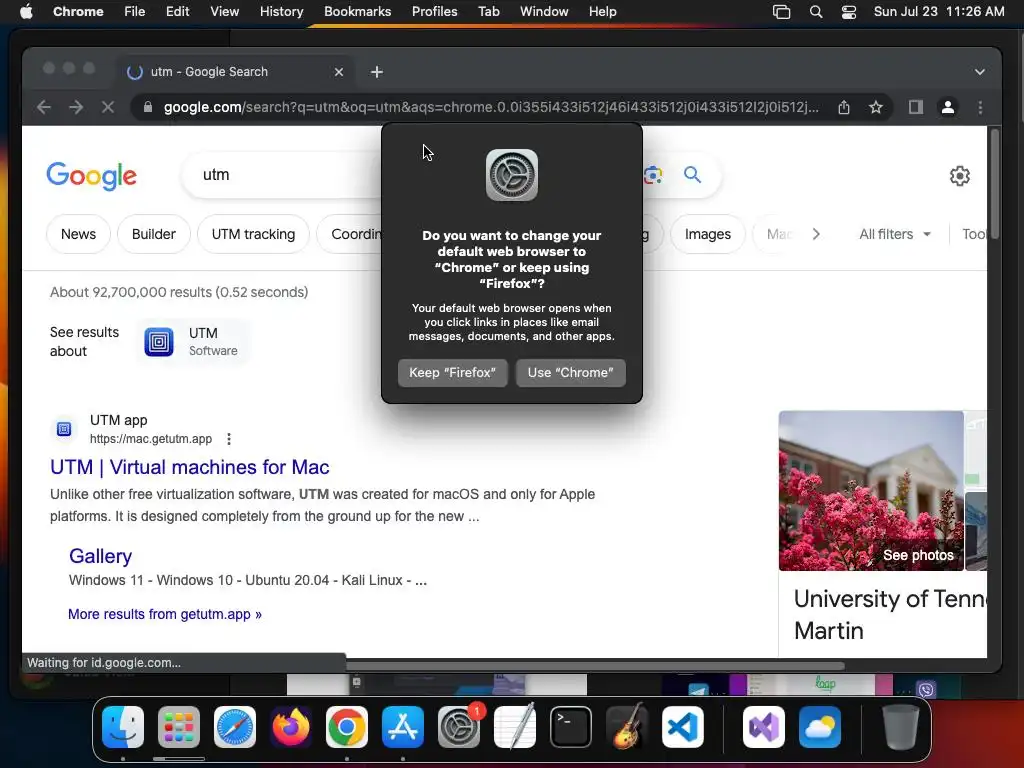Open App Store from the Dock
This screenshot has width=1024, height=768.
pyautogui.click(x=403, y=727)
